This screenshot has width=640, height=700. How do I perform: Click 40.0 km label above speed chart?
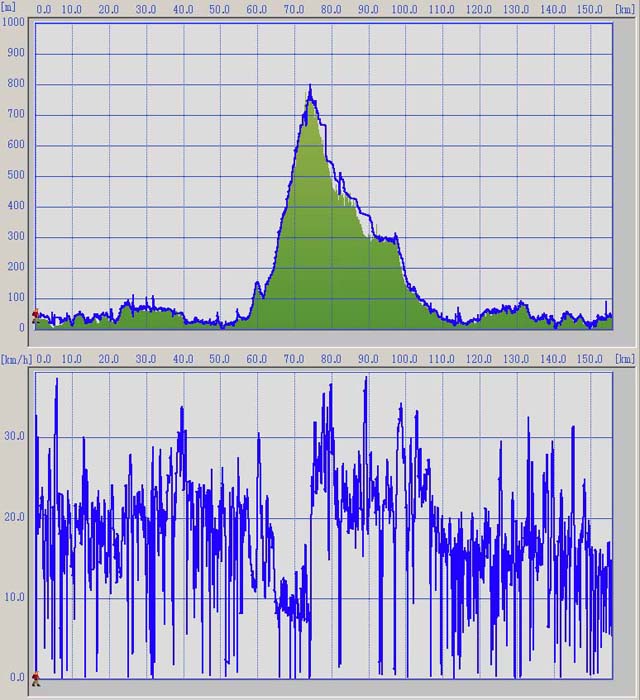click(183, 359)
